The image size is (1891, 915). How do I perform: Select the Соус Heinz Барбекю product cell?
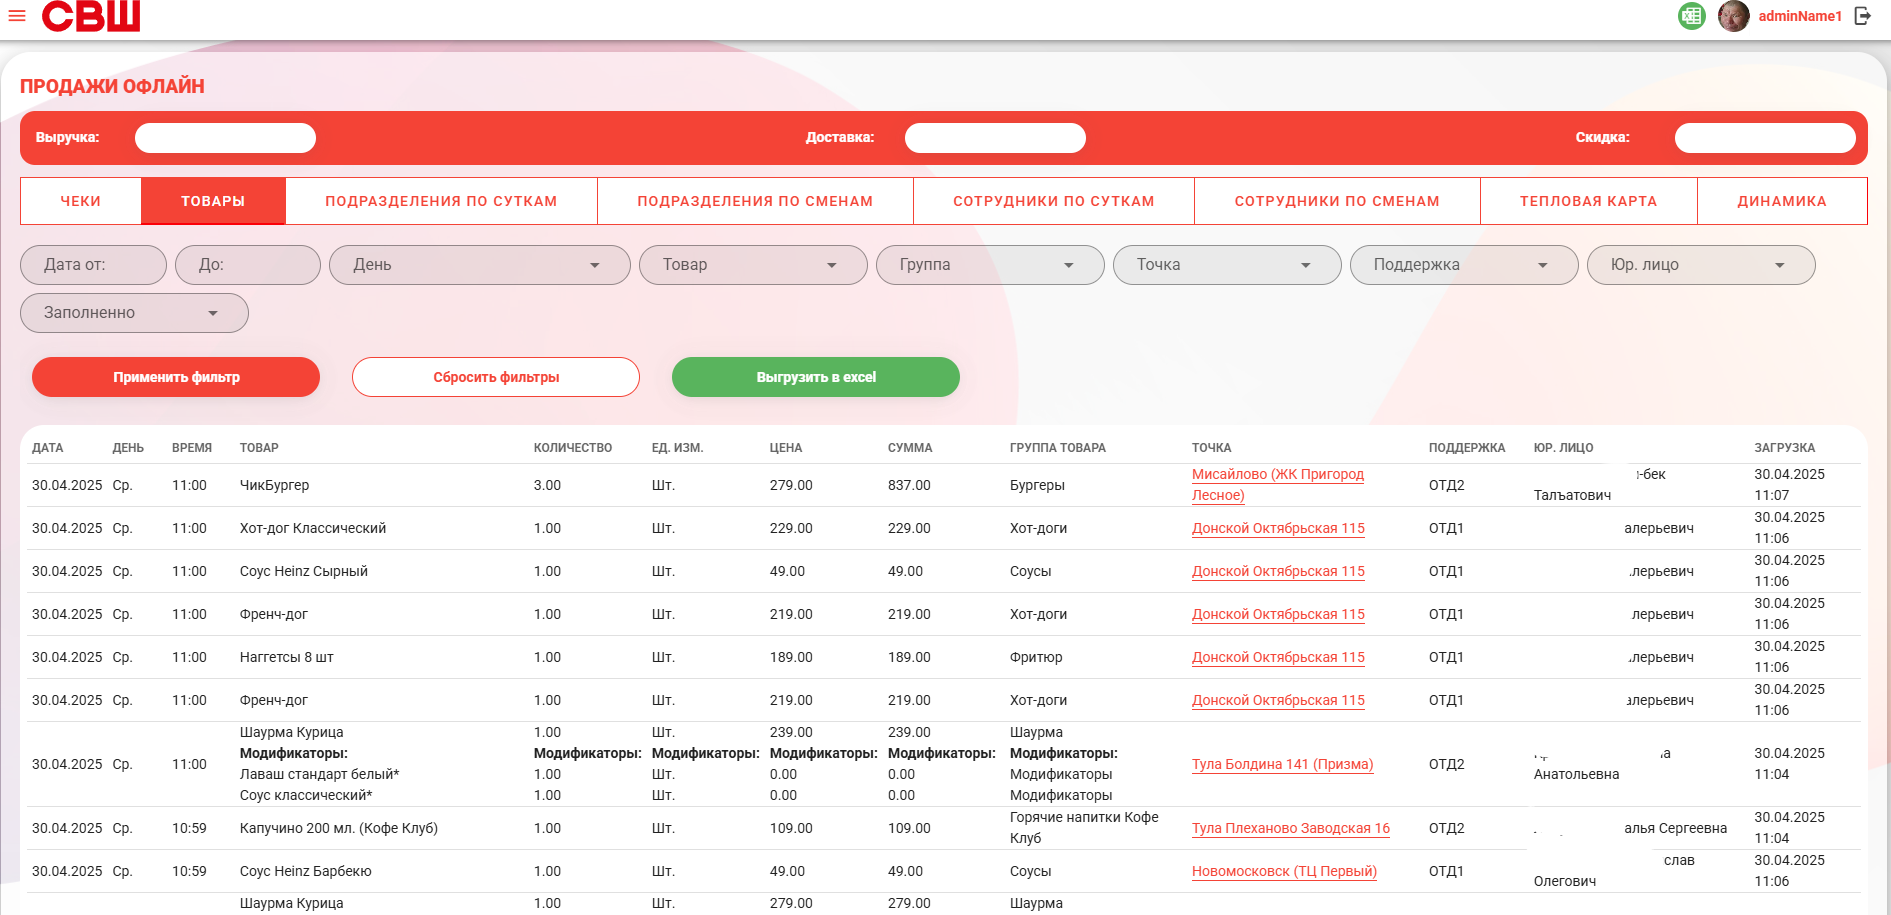point(306,871)
